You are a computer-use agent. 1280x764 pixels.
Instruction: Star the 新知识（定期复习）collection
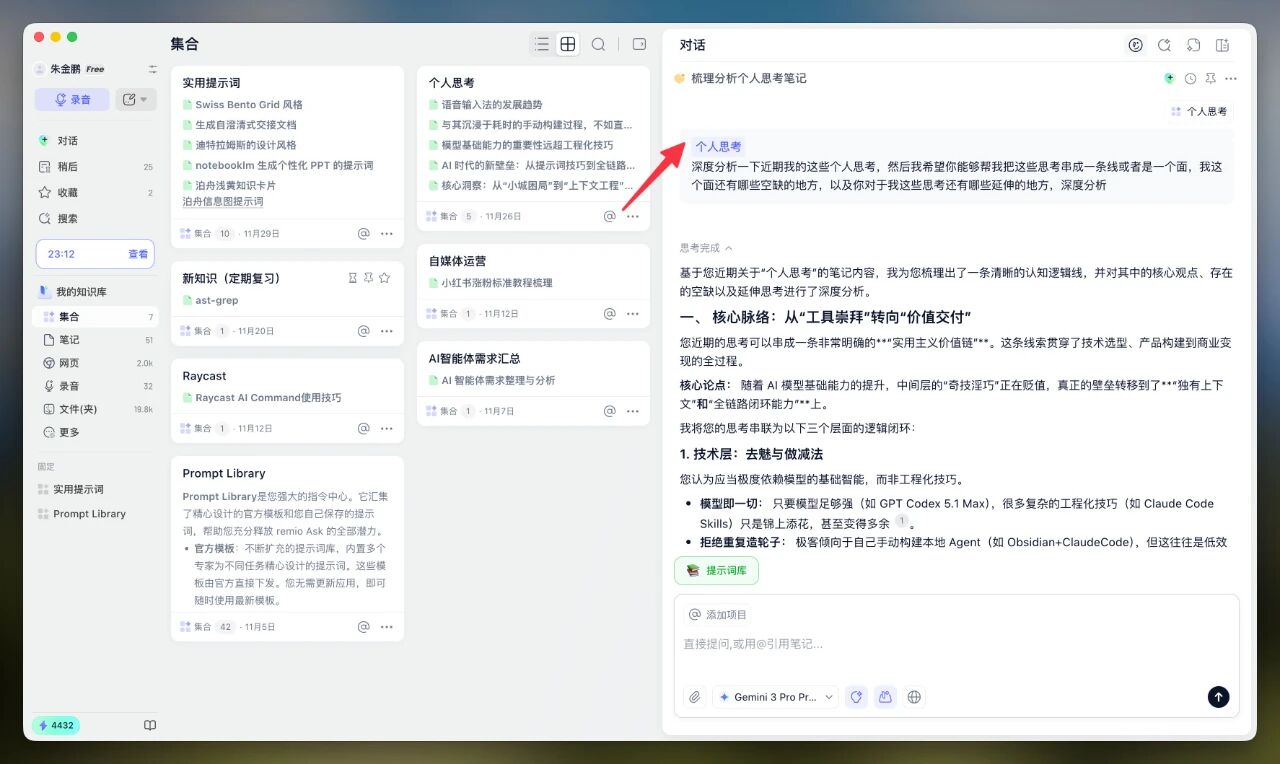click(x=385, y=278)
